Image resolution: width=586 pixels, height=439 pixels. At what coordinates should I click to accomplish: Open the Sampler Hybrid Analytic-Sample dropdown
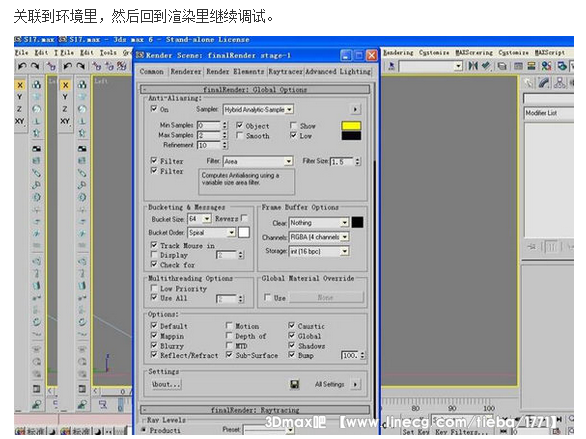click(258, 109)
